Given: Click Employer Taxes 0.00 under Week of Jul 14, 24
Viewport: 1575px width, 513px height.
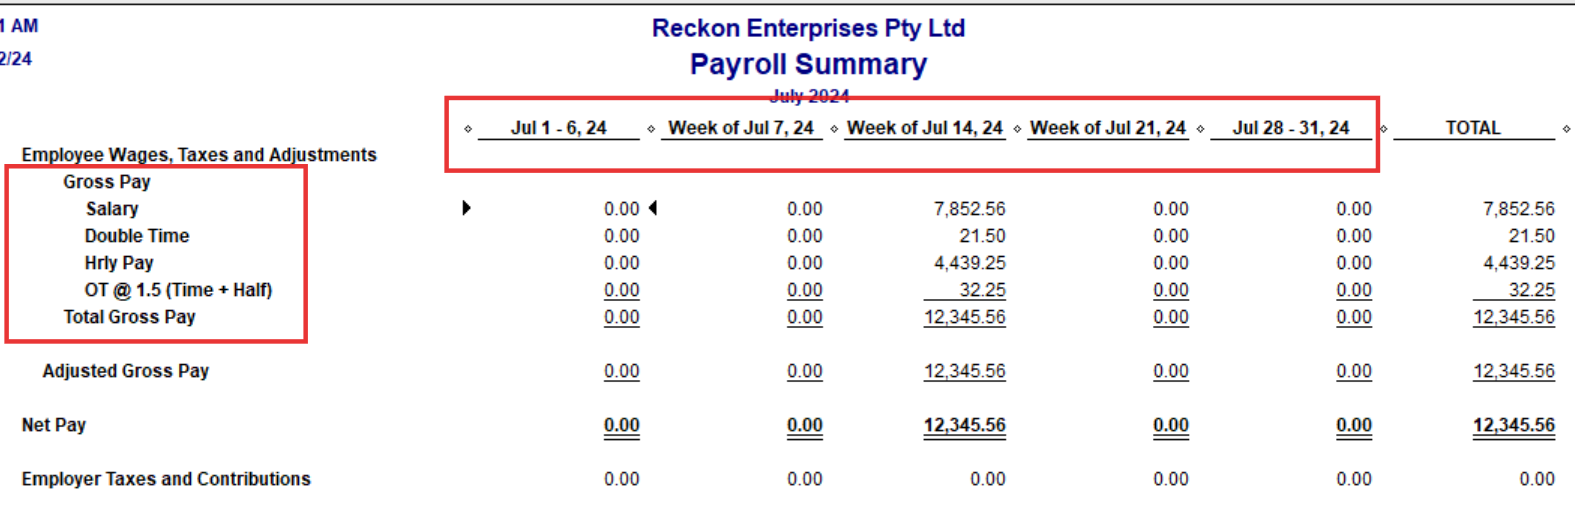Looking at the screenshot, I should pos(988,479).
